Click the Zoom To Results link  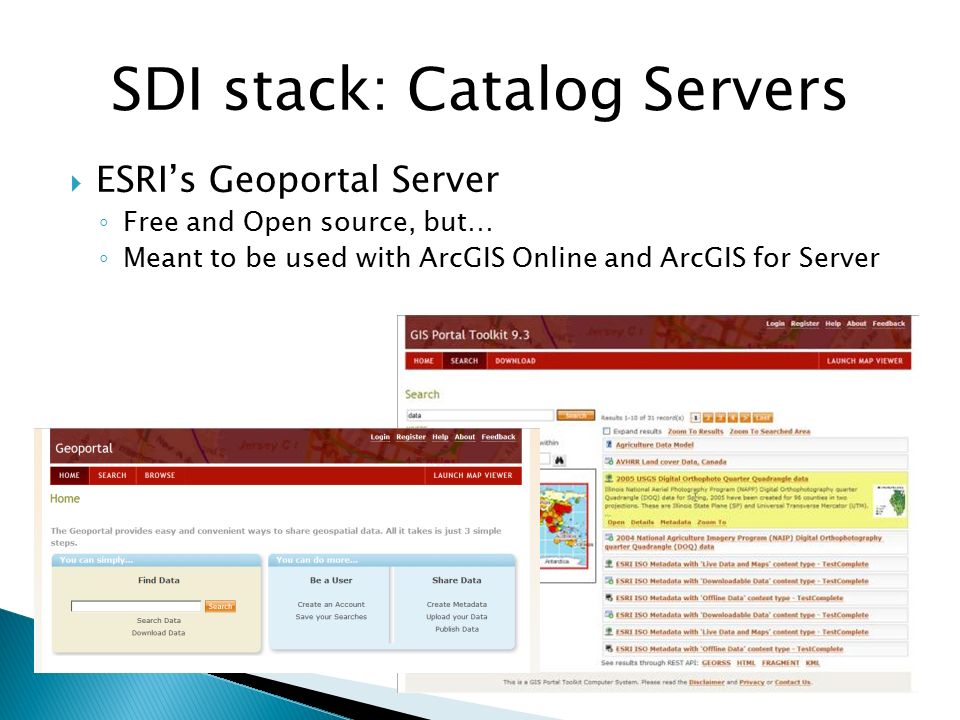click(x=696, y=432)
